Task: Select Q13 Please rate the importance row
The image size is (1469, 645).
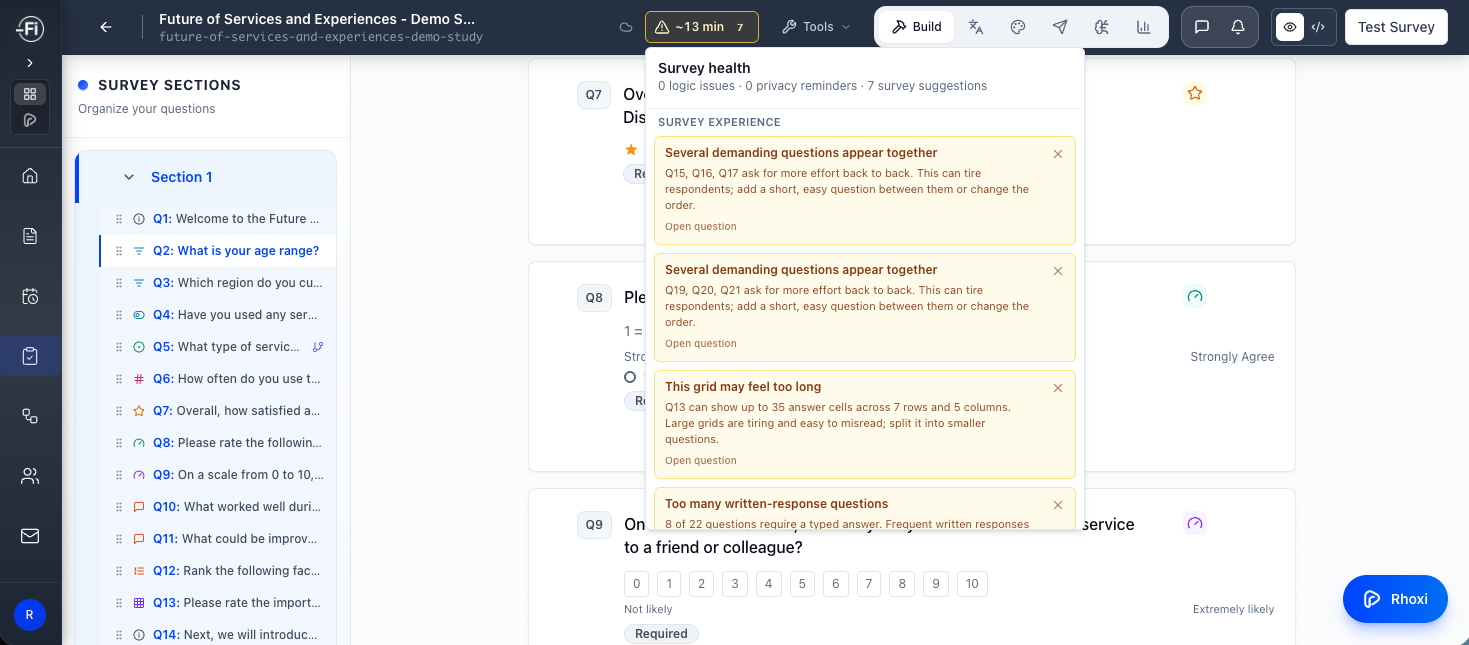Action: point(218,603)
